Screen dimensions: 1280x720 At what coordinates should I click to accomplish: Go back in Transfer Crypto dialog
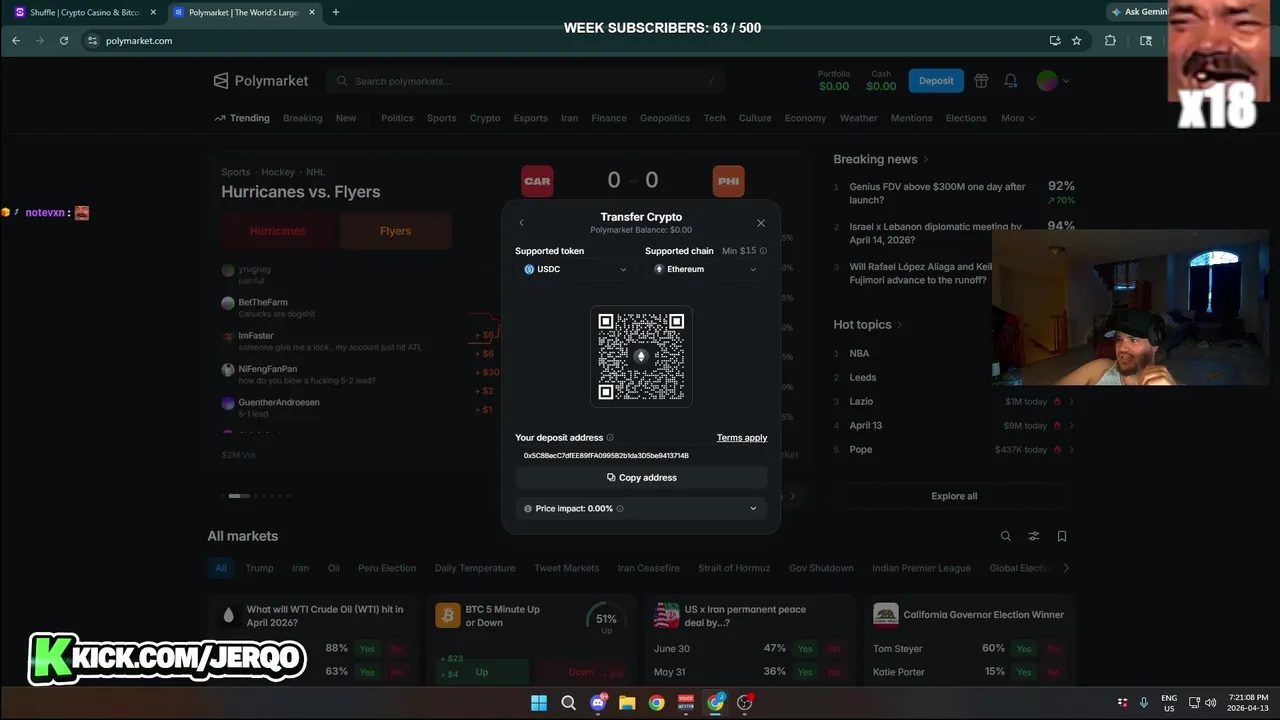point(521,223)
